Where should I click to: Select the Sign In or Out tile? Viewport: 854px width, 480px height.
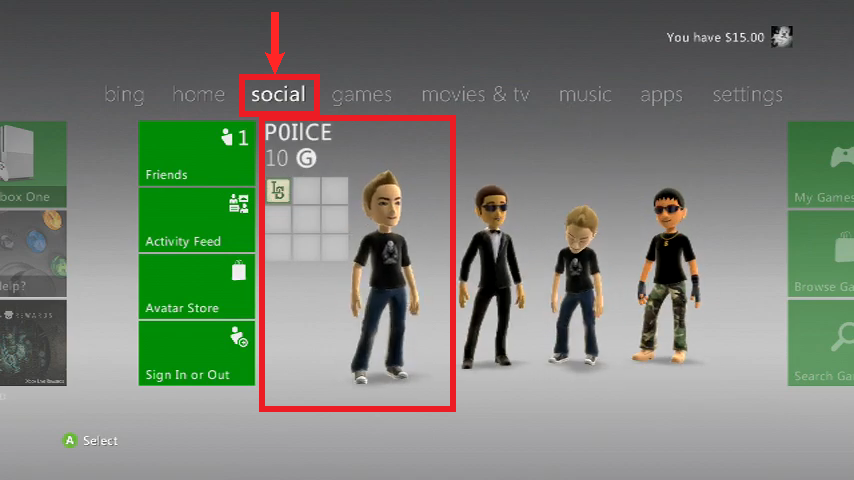pyautogui.click(x=197, y=353)
